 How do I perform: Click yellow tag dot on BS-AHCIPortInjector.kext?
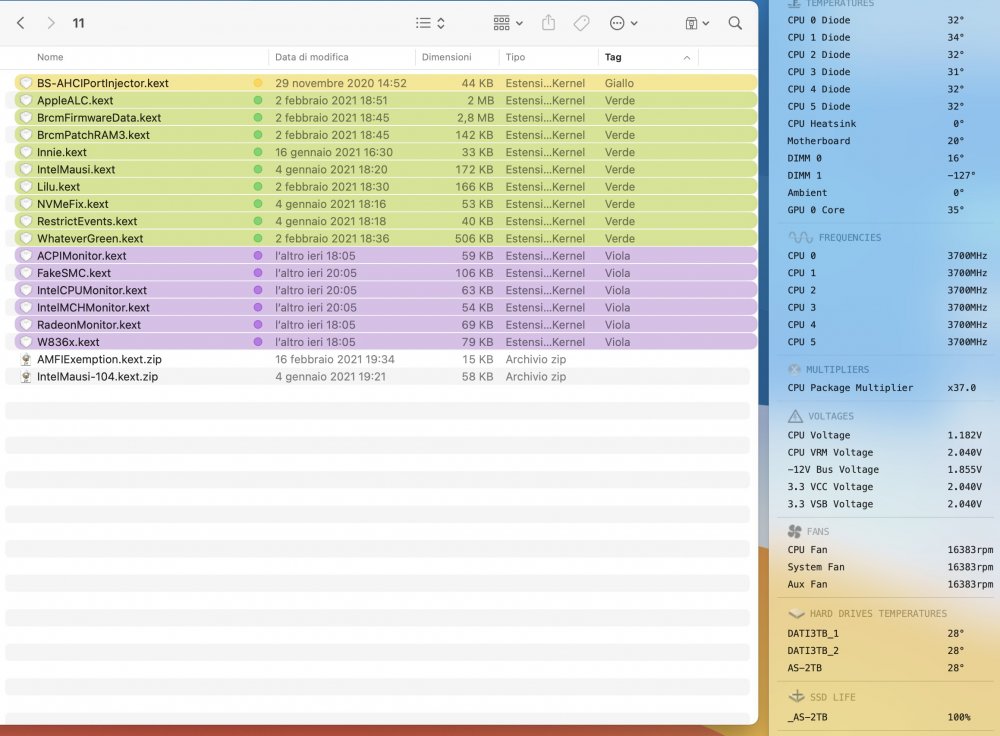point(258,83)
